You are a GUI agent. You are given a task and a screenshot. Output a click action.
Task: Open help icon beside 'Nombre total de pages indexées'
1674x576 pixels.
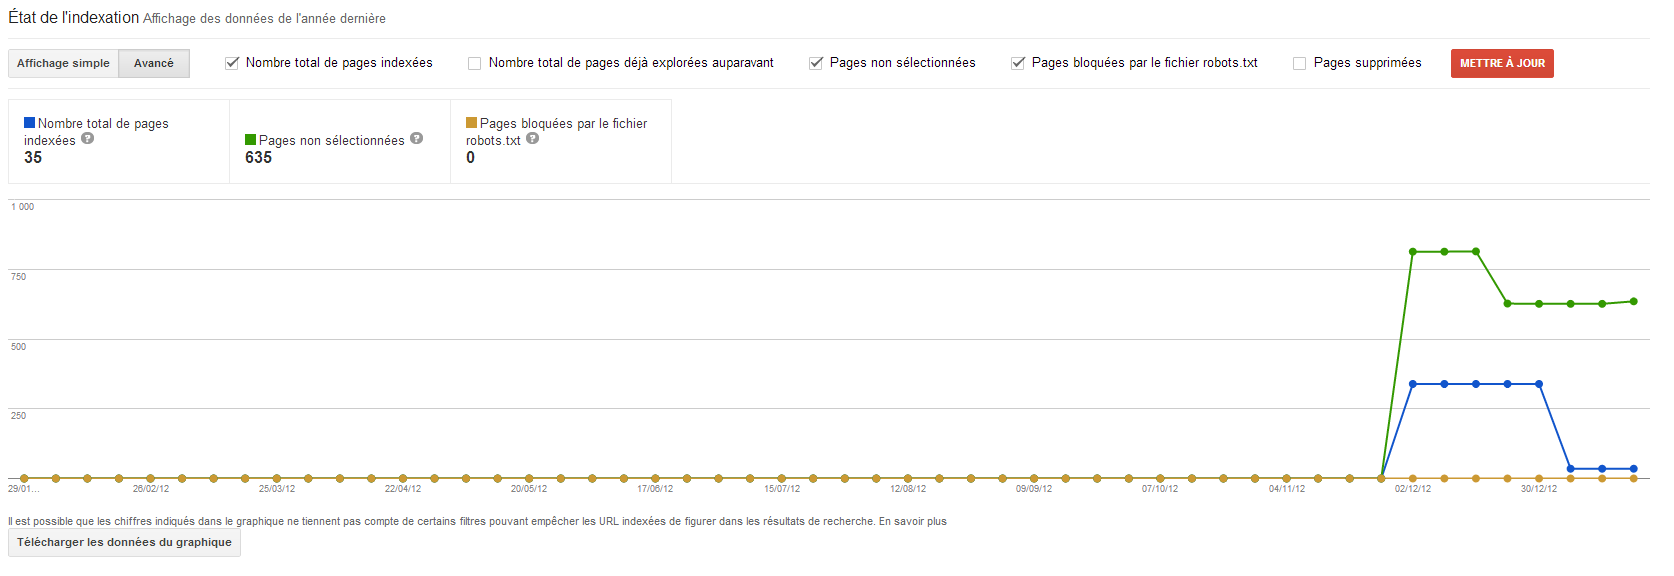[88, 139]
